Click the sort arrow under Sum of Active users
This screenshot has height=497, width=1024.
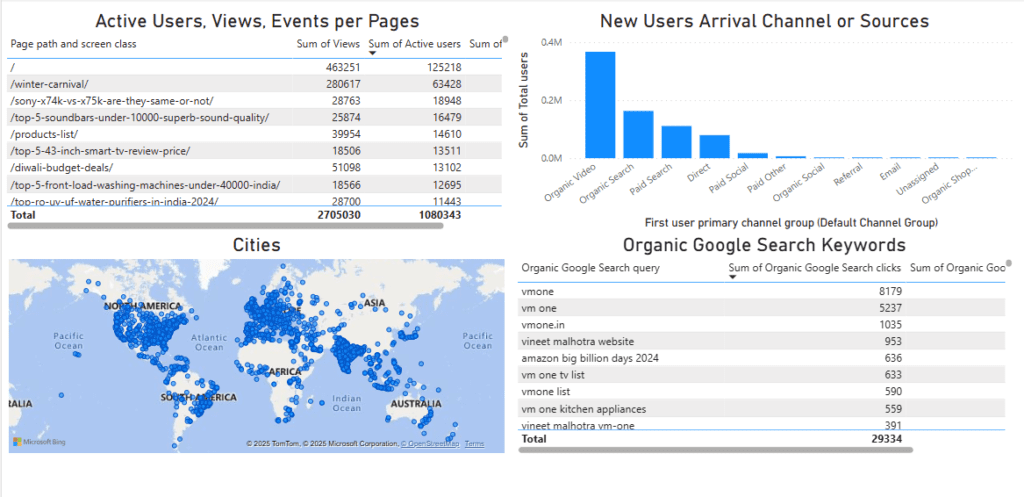pos(372,54)
